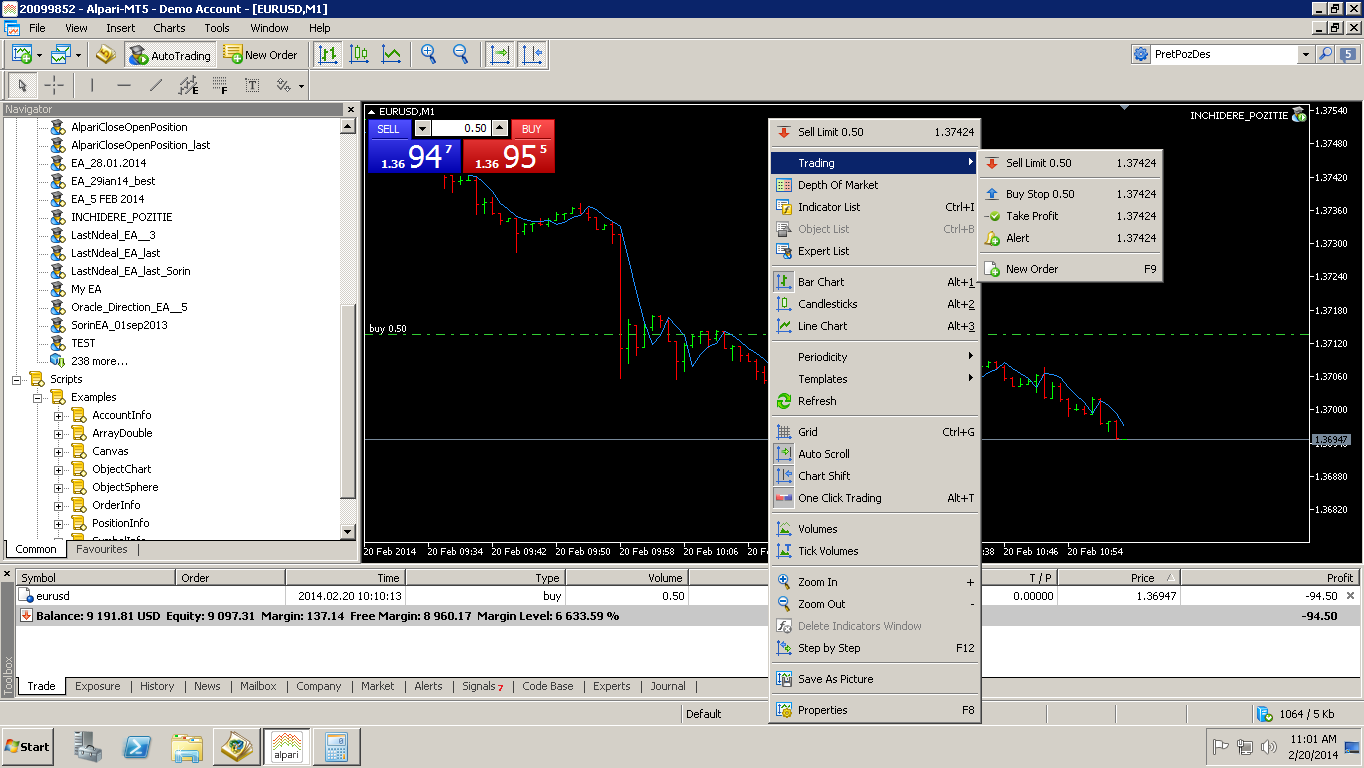Open the volume dropdown in the trade panel
Viewport: 1364px width, 768px height.
tap(422, 128)
